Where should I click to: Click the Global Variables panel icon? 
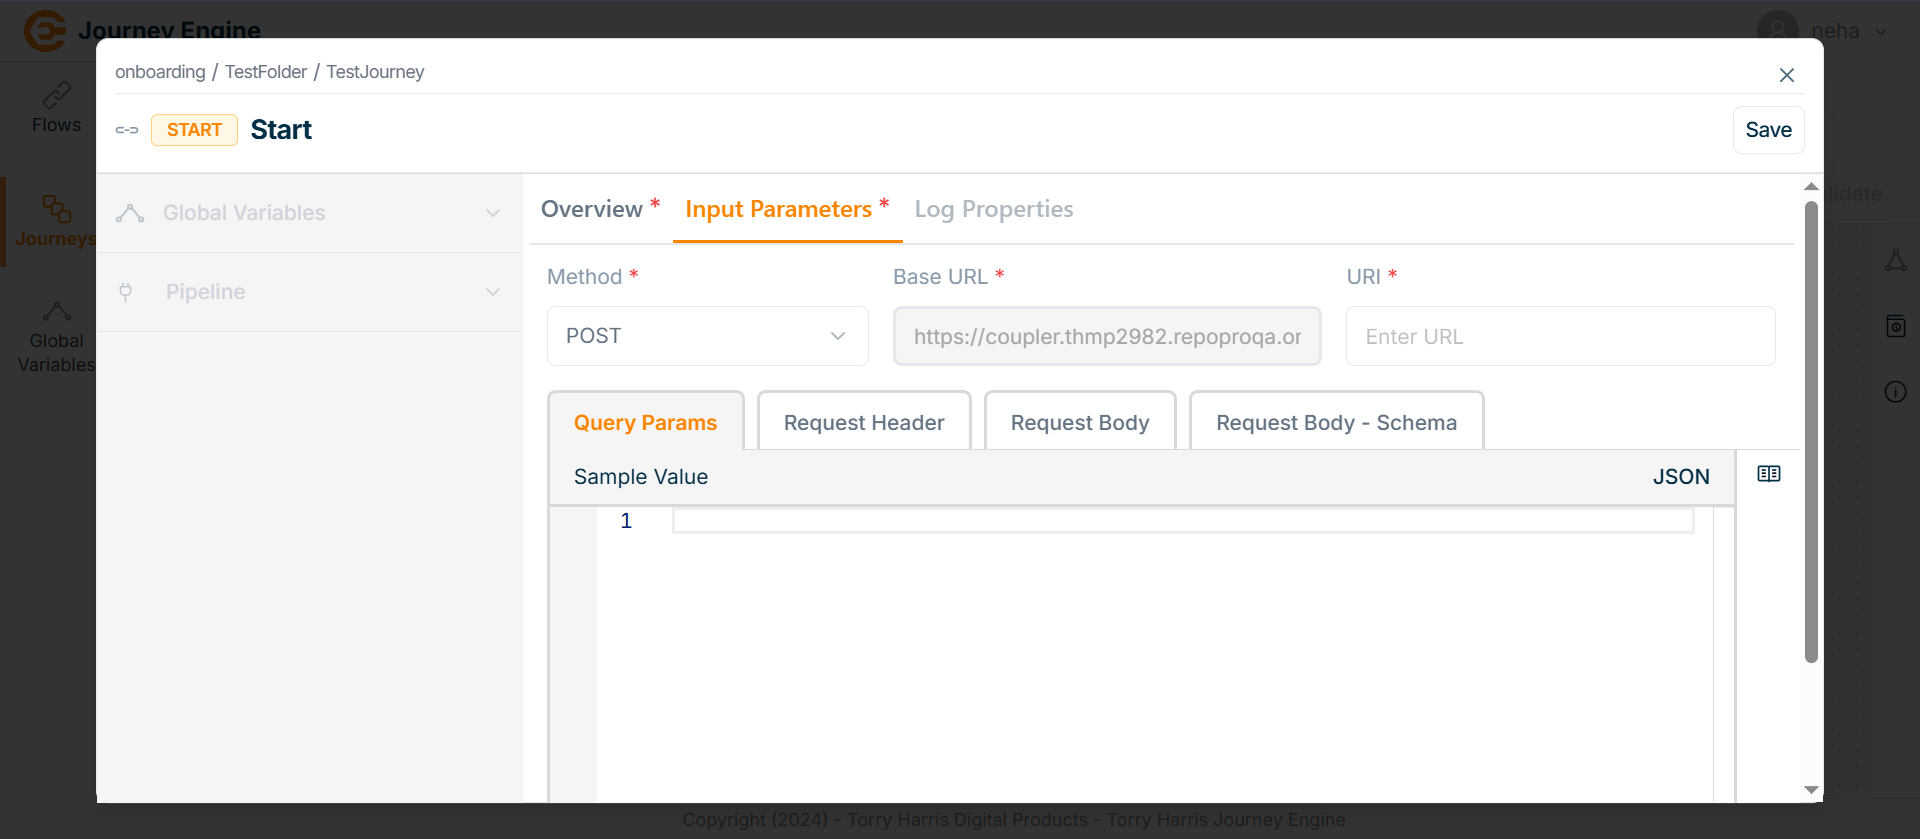tap(130, 213)
